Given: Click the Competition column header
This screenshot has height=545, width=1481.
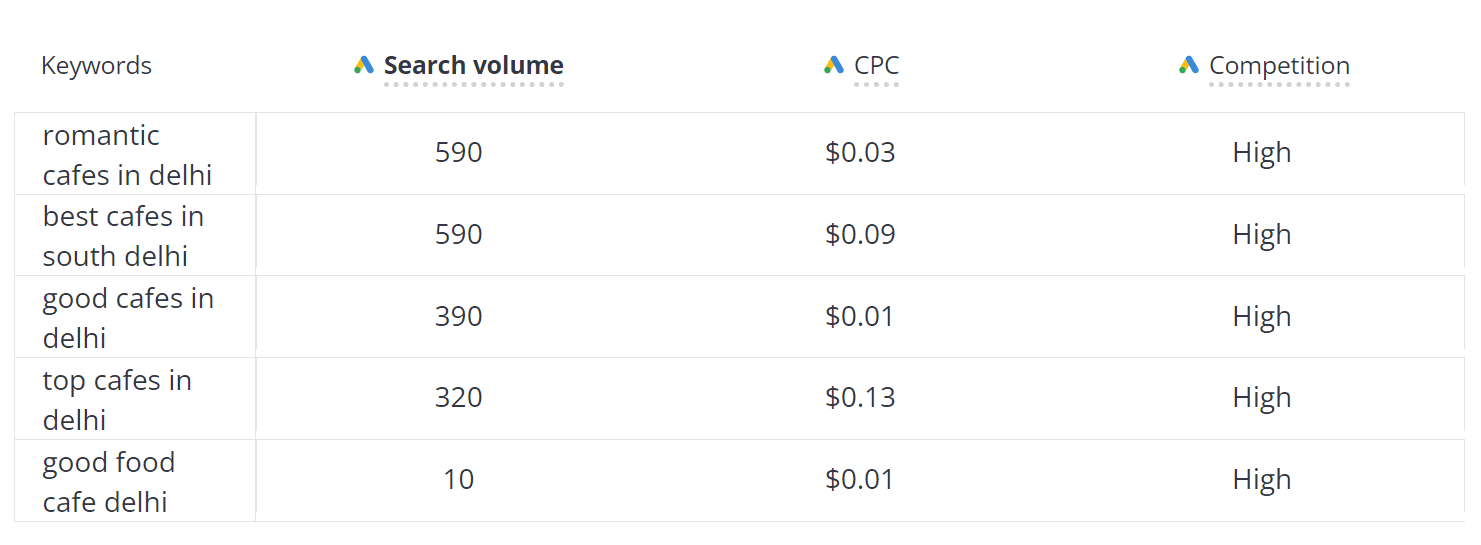Looking at the screenshot, I should (1280, 66).
